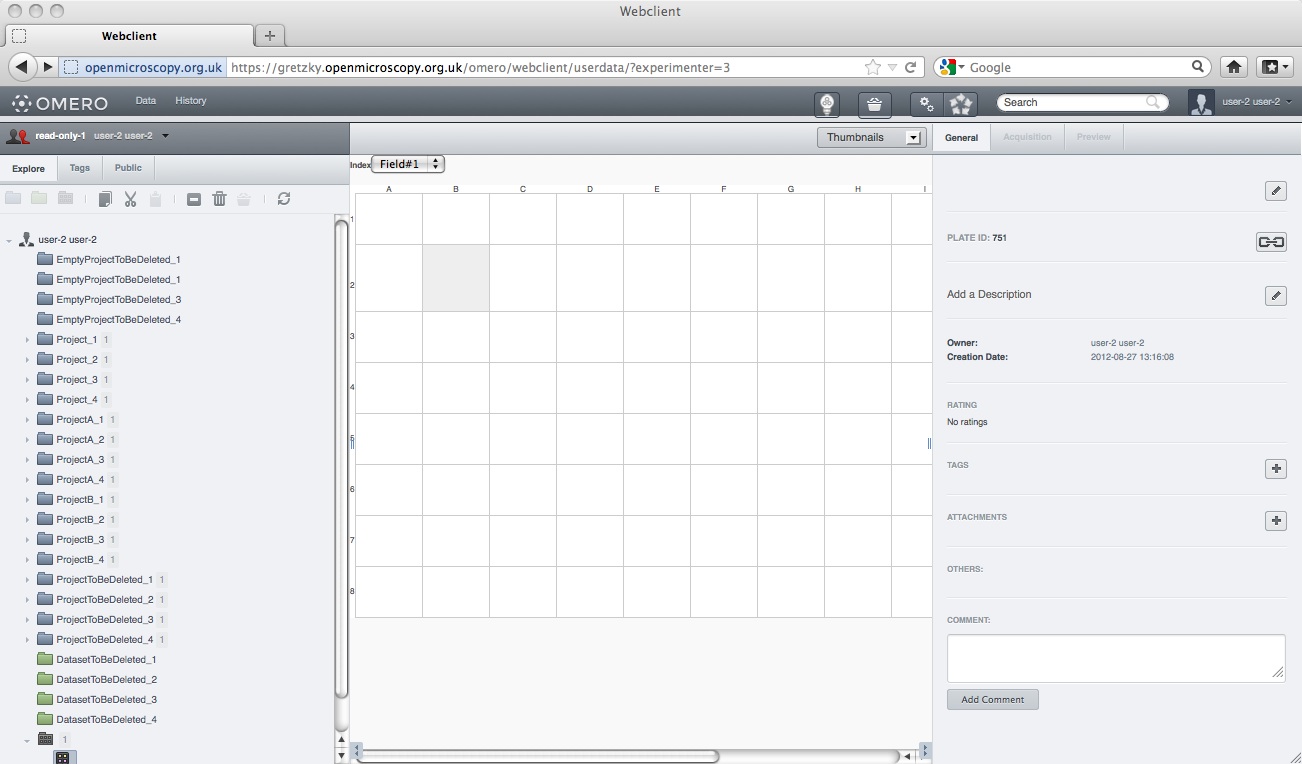Click the plate link icon beside Plate ID
This screenshot has height=764, width=1302.
[x=1271, y=242]
